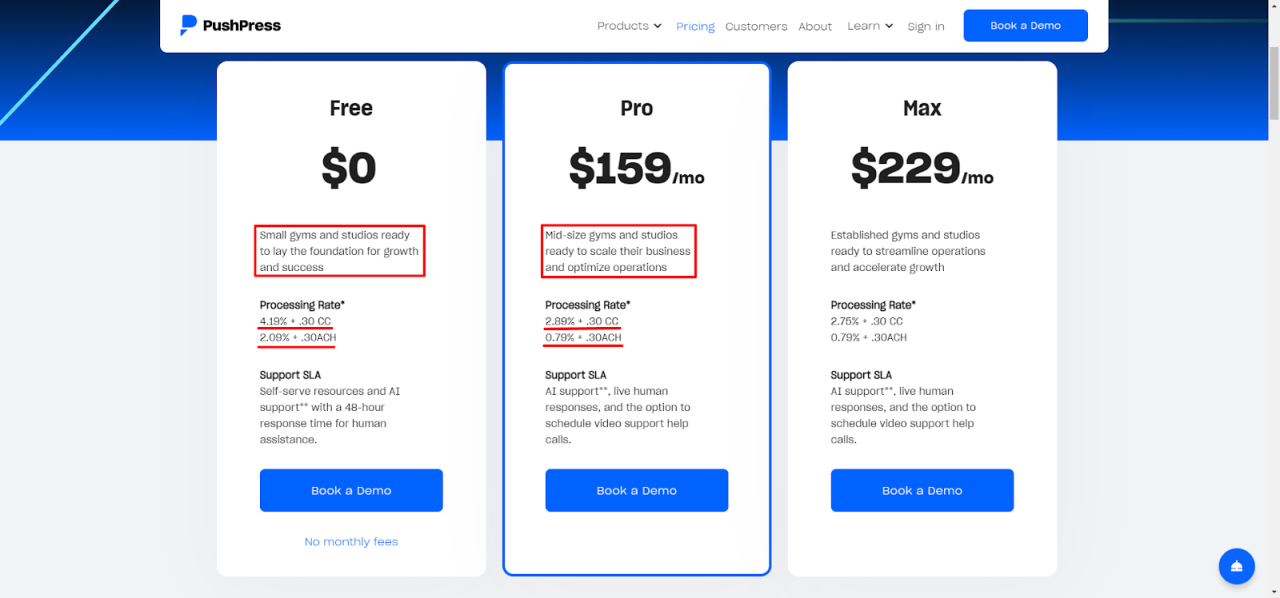
Task: Select the Pro plan $159 price
Action: tap(637, 168)
